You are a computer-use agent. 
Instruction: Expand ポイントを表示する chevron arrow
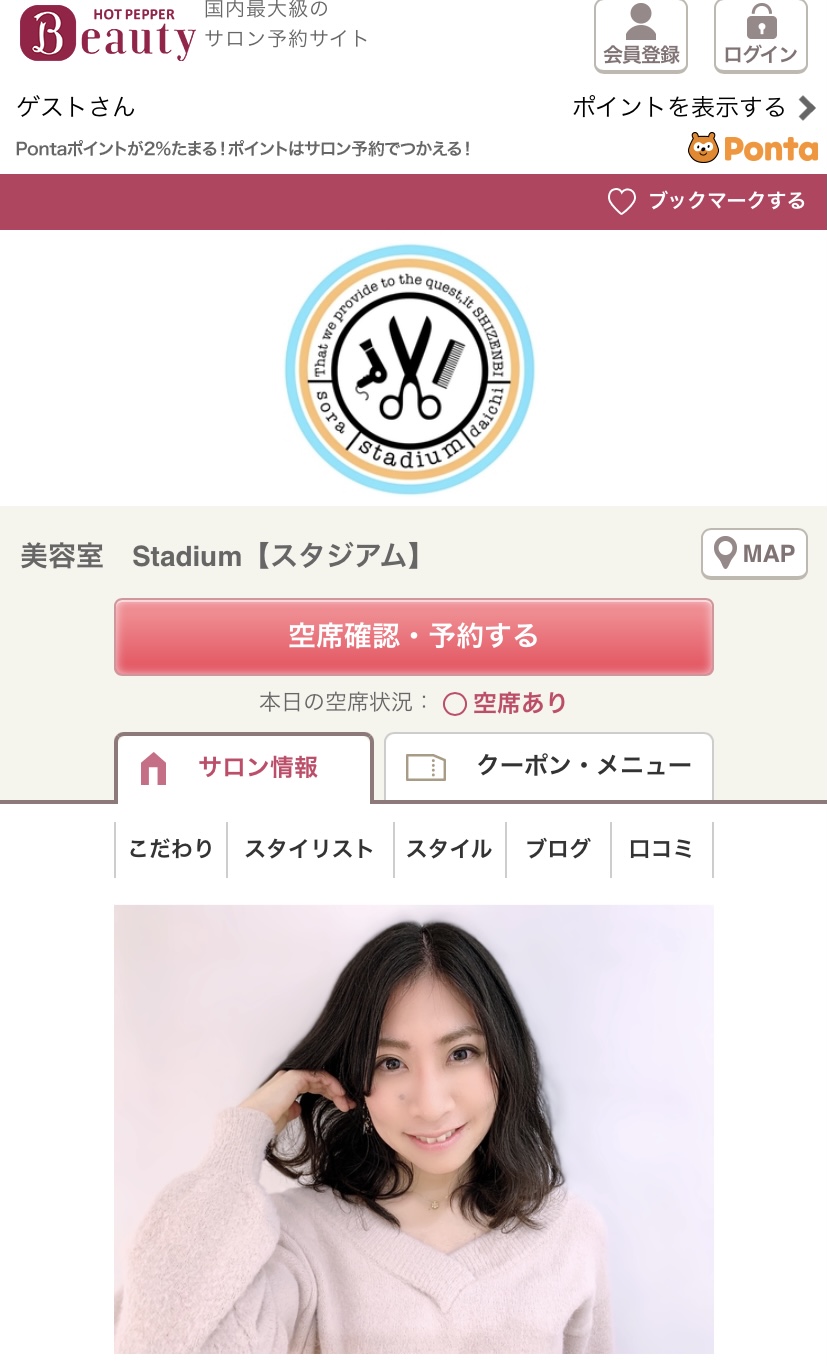pyautogui.click(x=807, y=107)
